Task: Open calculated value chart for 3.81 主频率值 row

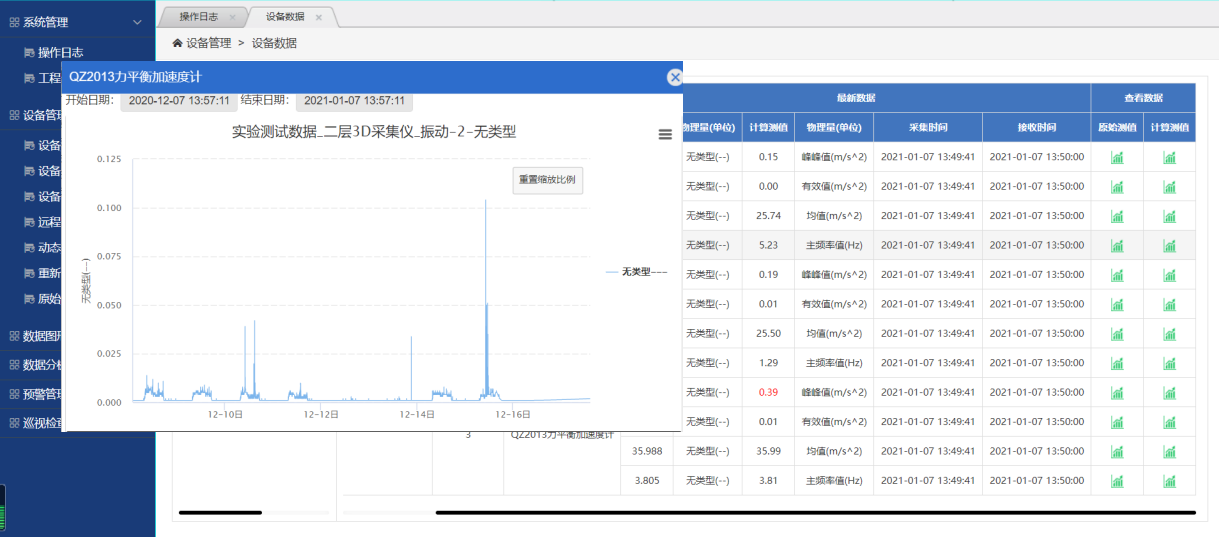Action: (x=1169, y=481)
